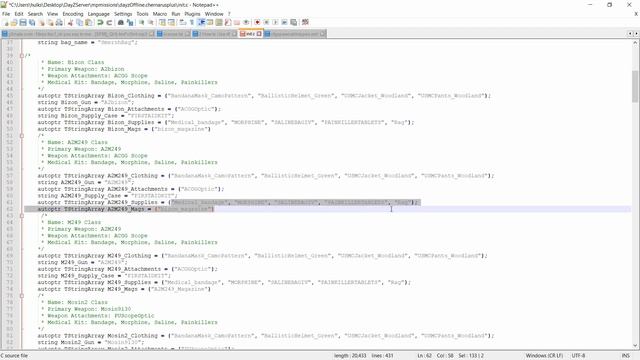Click comment 'Name: Mosin2 Class'
This screenshot has height=360, width=640.
click(77, 302)
